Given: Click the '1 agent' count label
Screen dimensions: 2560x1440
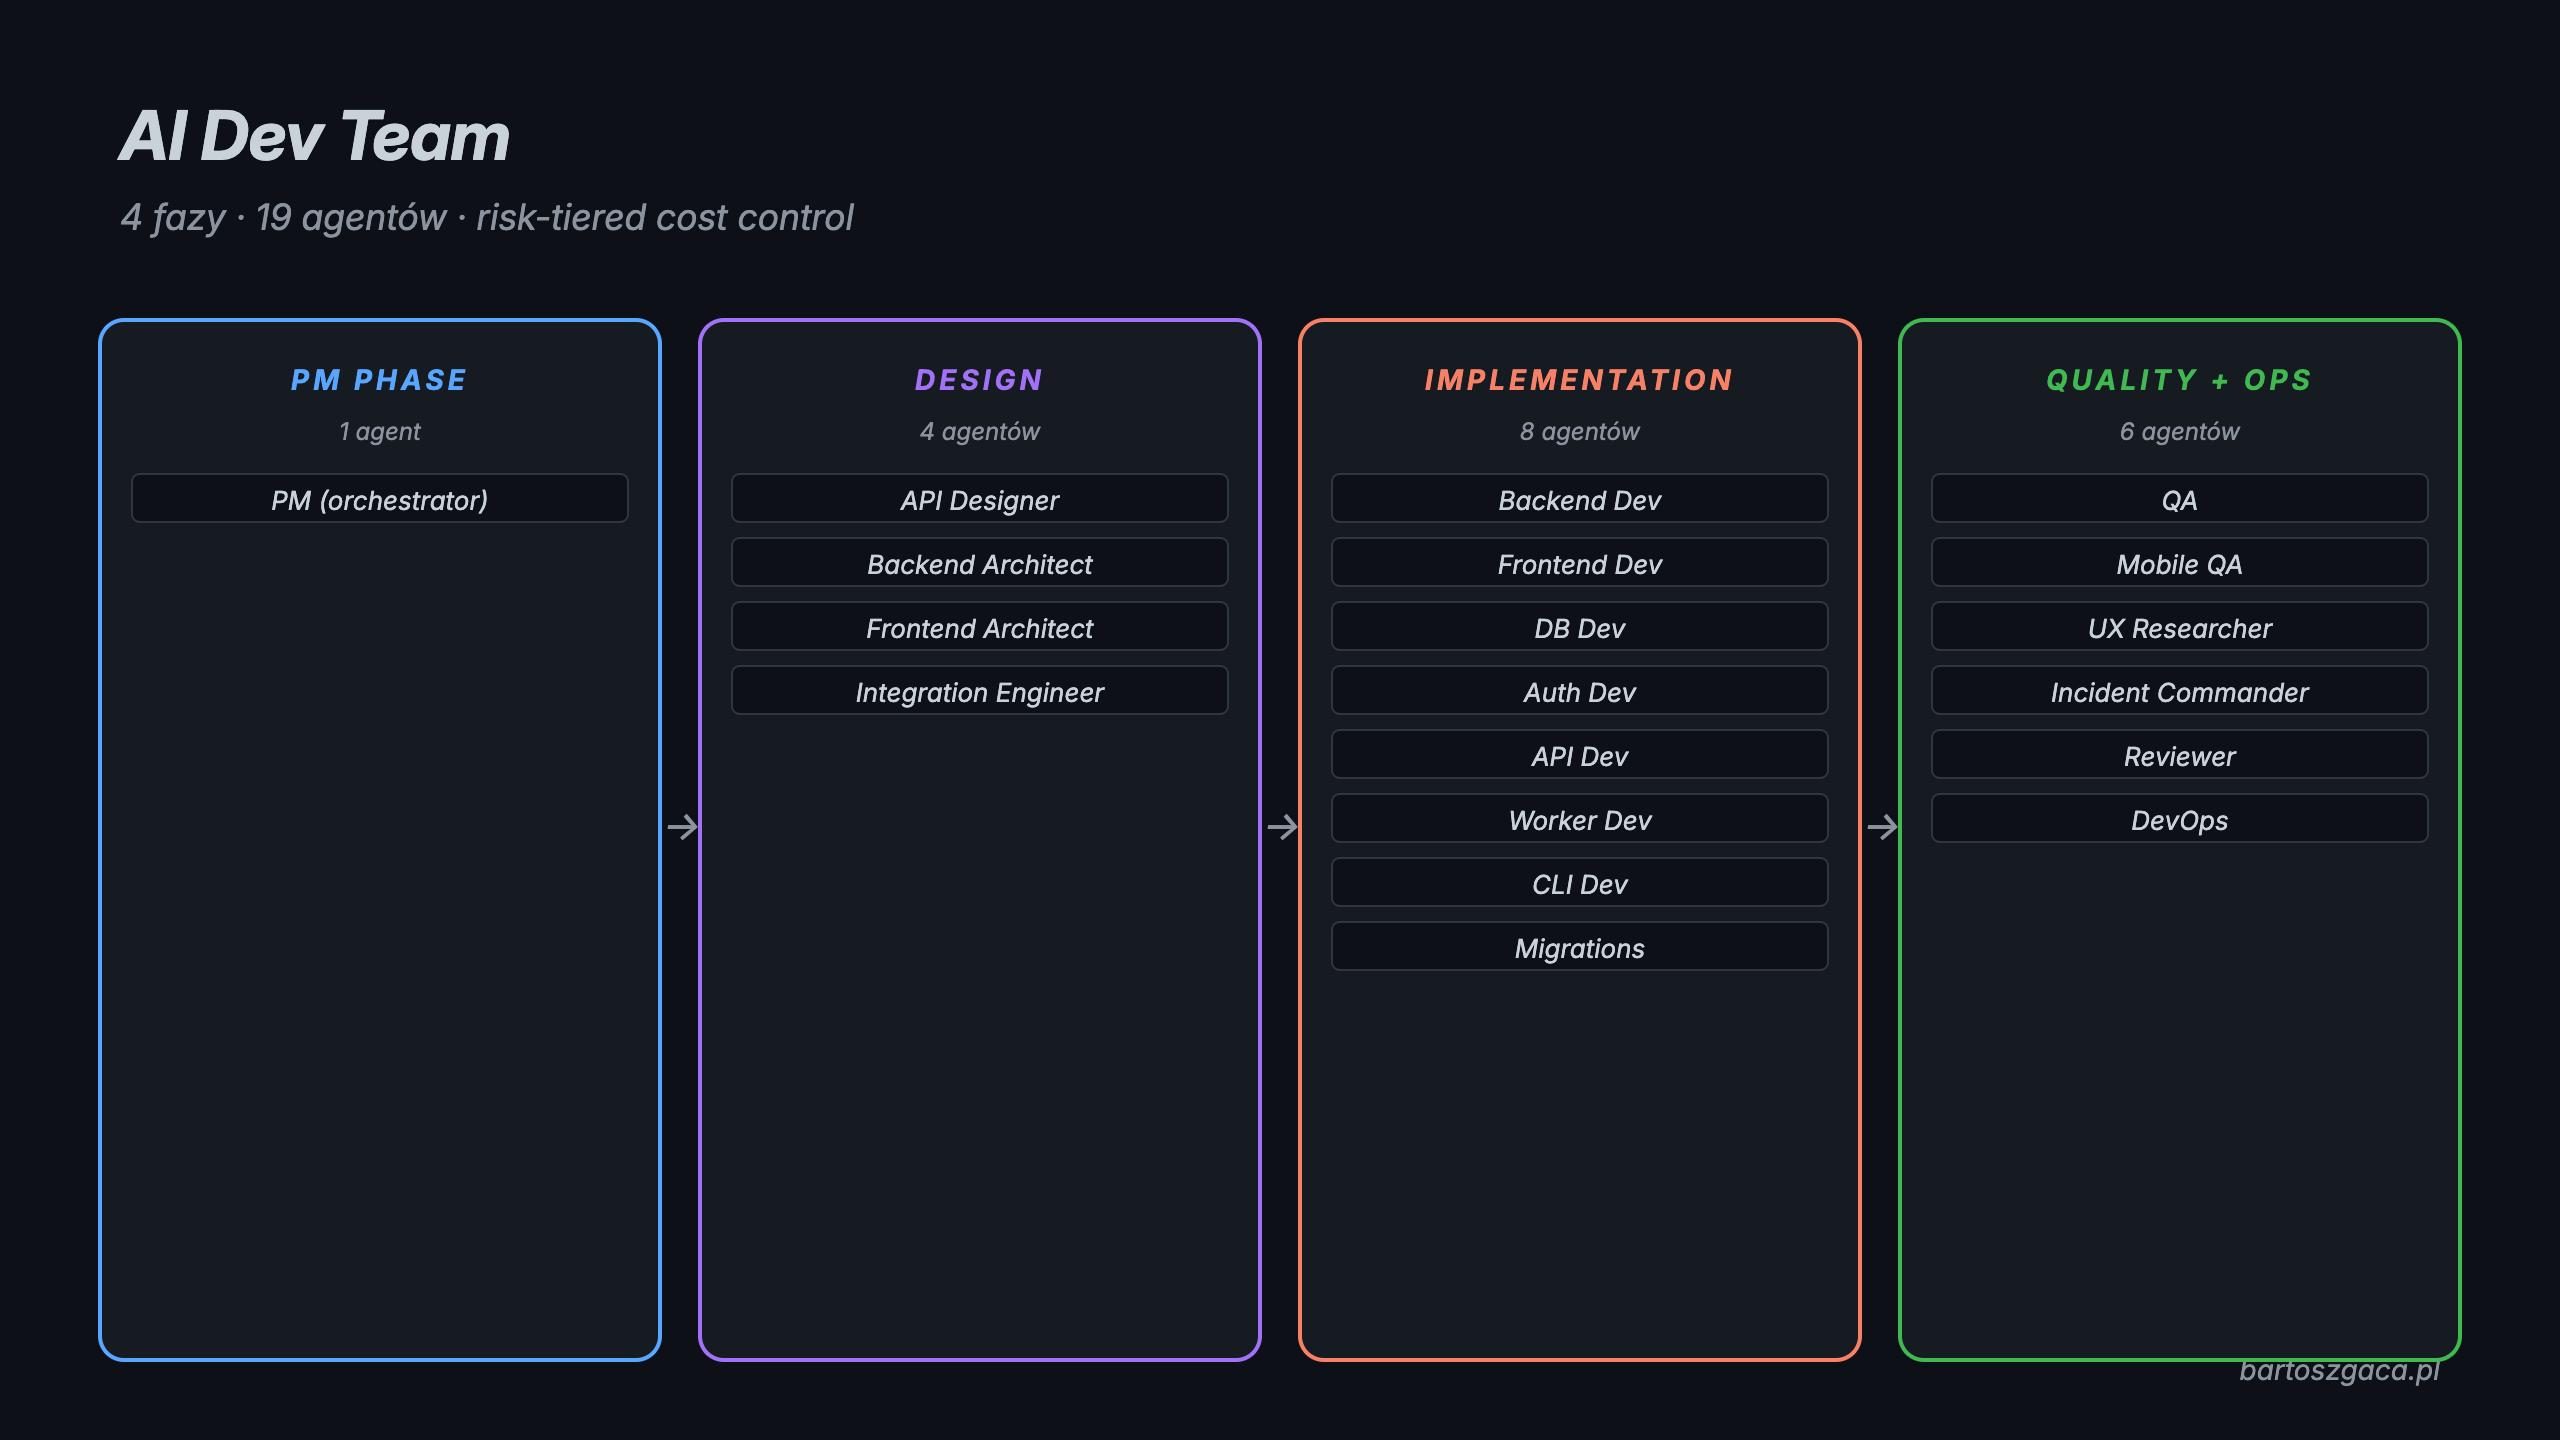Looking at the screenshot, I should pyautogui.click(x=380, y=431).
